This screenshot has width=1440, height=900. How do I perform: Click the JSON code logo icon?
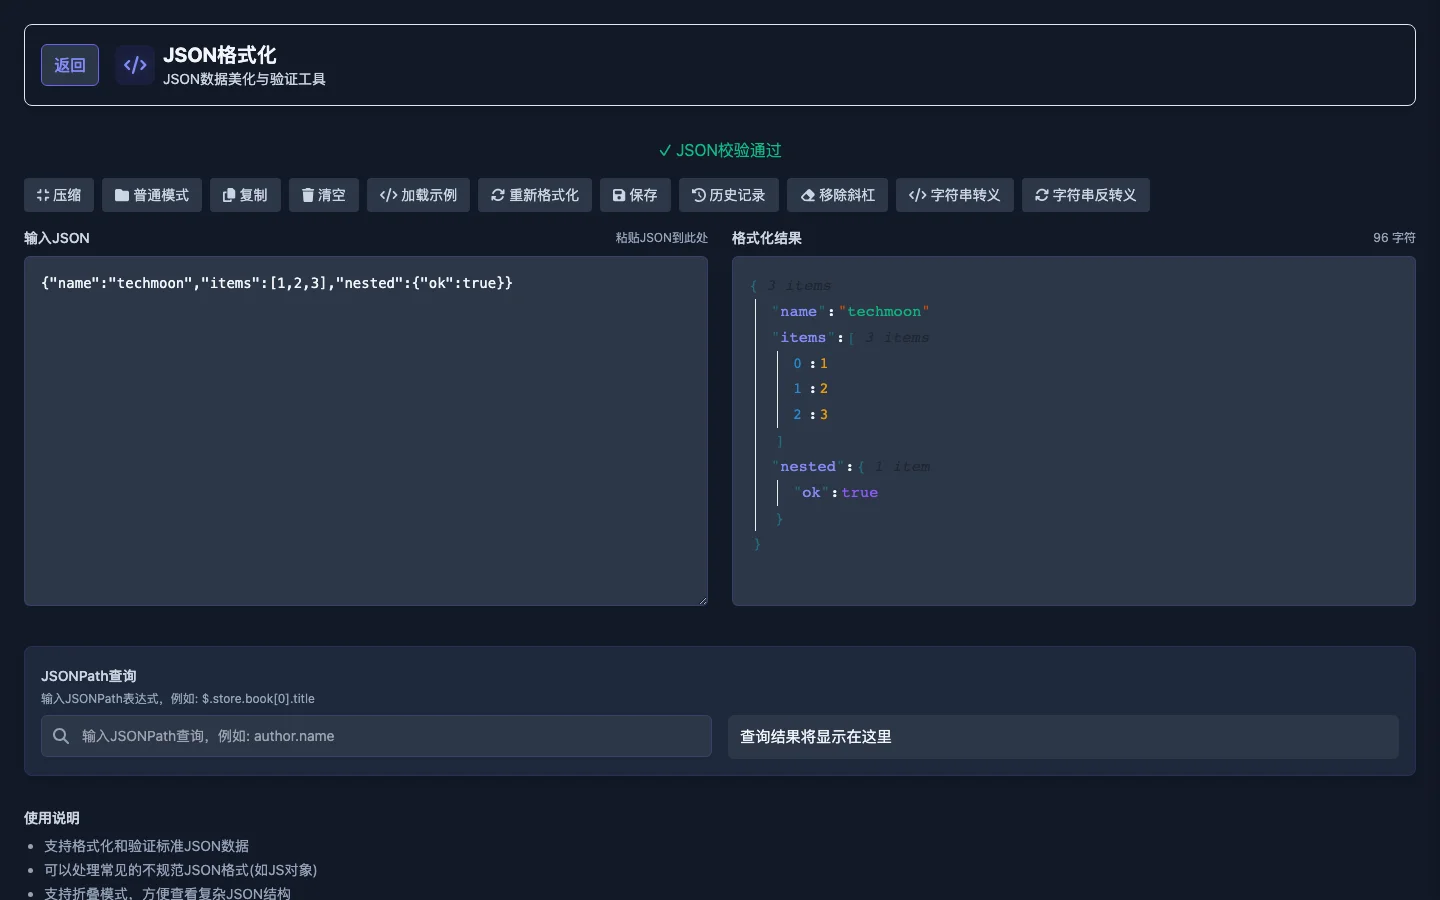coord(135,65)
